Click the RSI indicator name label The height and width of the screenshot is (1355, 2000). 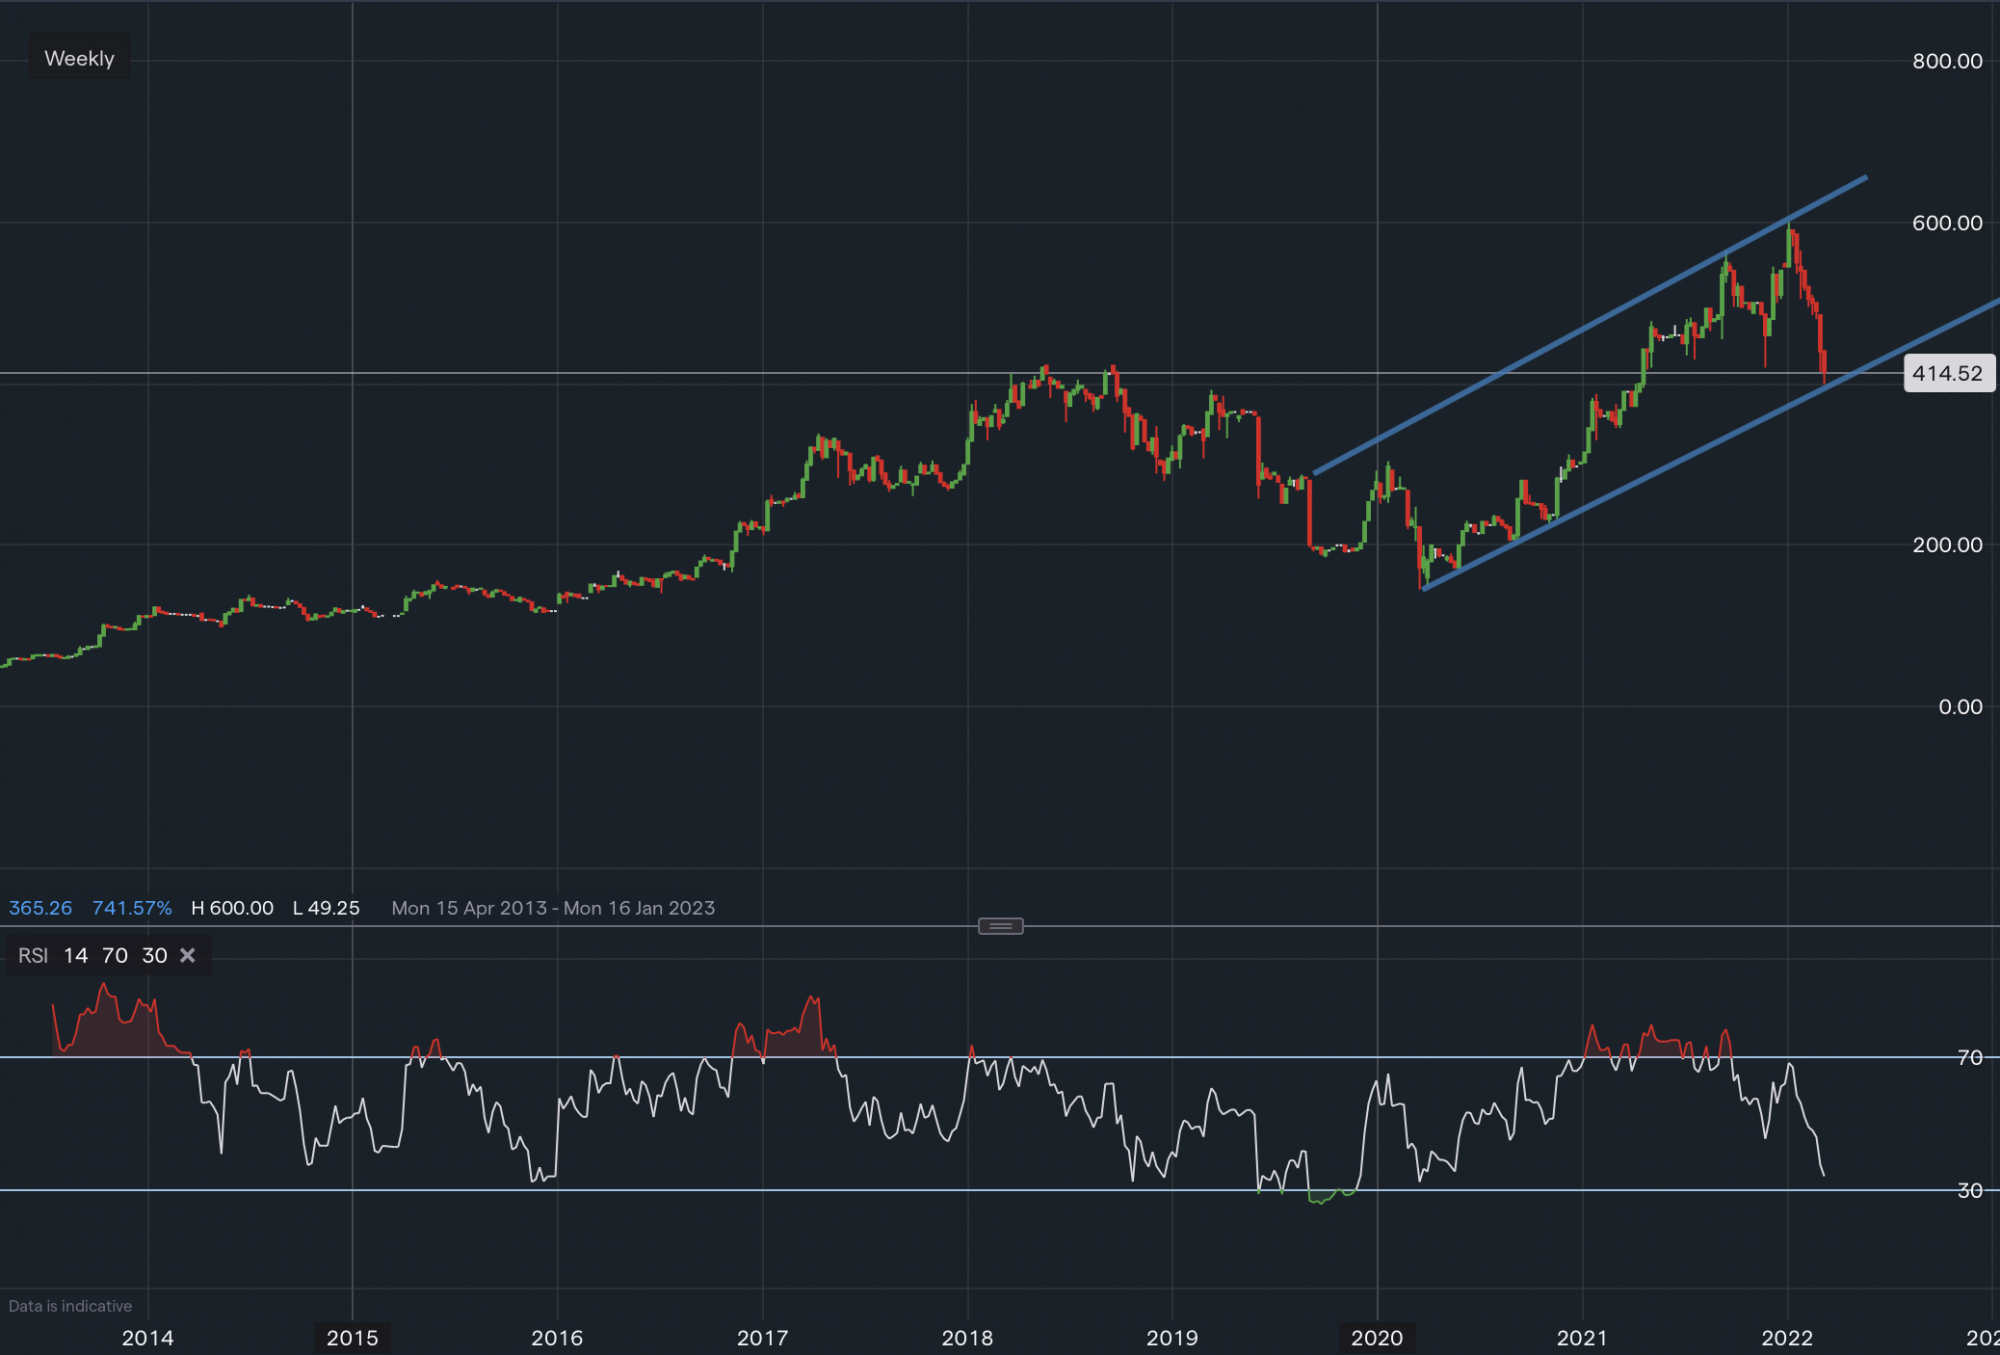pos(33,956)
